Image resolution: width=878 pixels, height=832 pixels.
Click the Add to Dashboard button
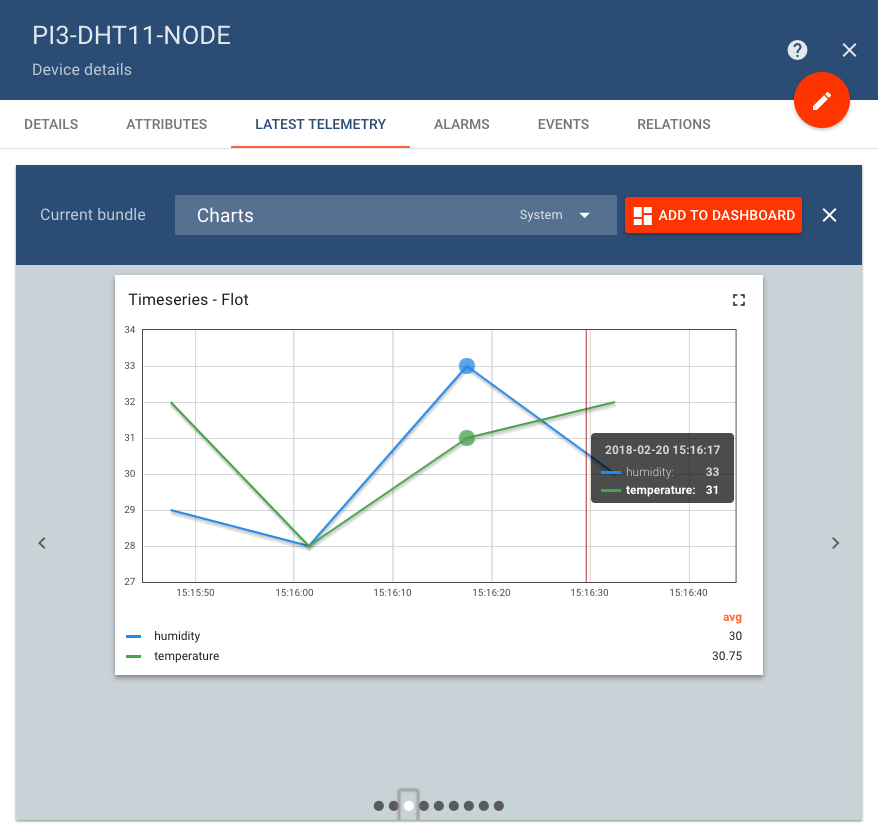click(713, 215)
